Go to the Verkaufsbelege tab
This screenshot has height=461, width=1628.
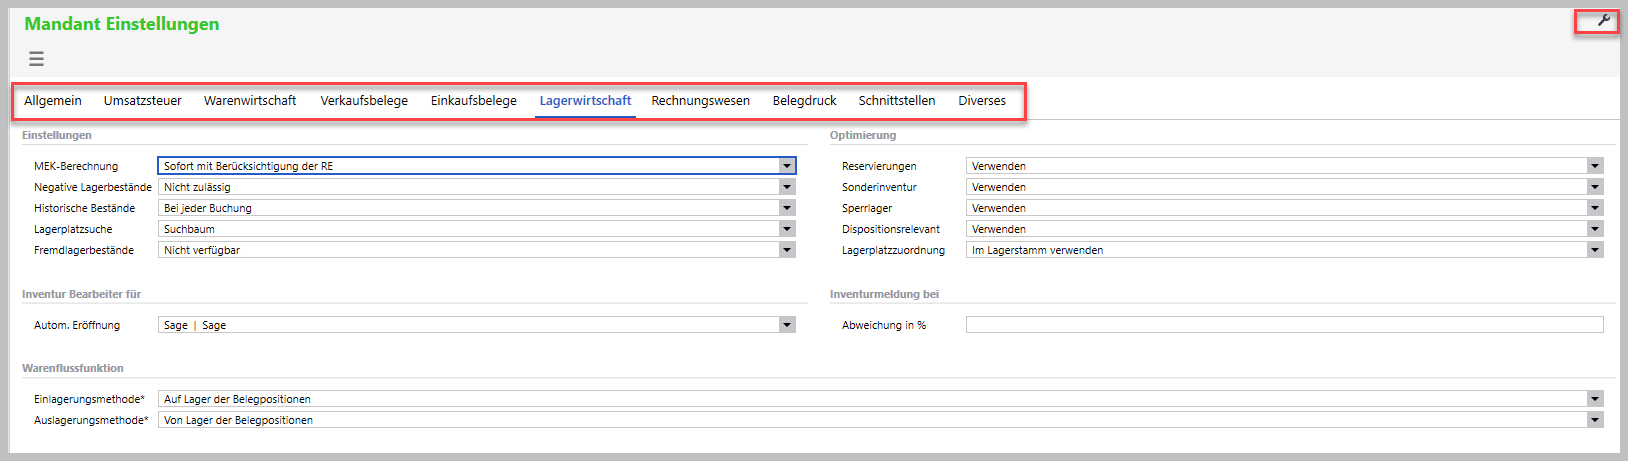[364, 101]
